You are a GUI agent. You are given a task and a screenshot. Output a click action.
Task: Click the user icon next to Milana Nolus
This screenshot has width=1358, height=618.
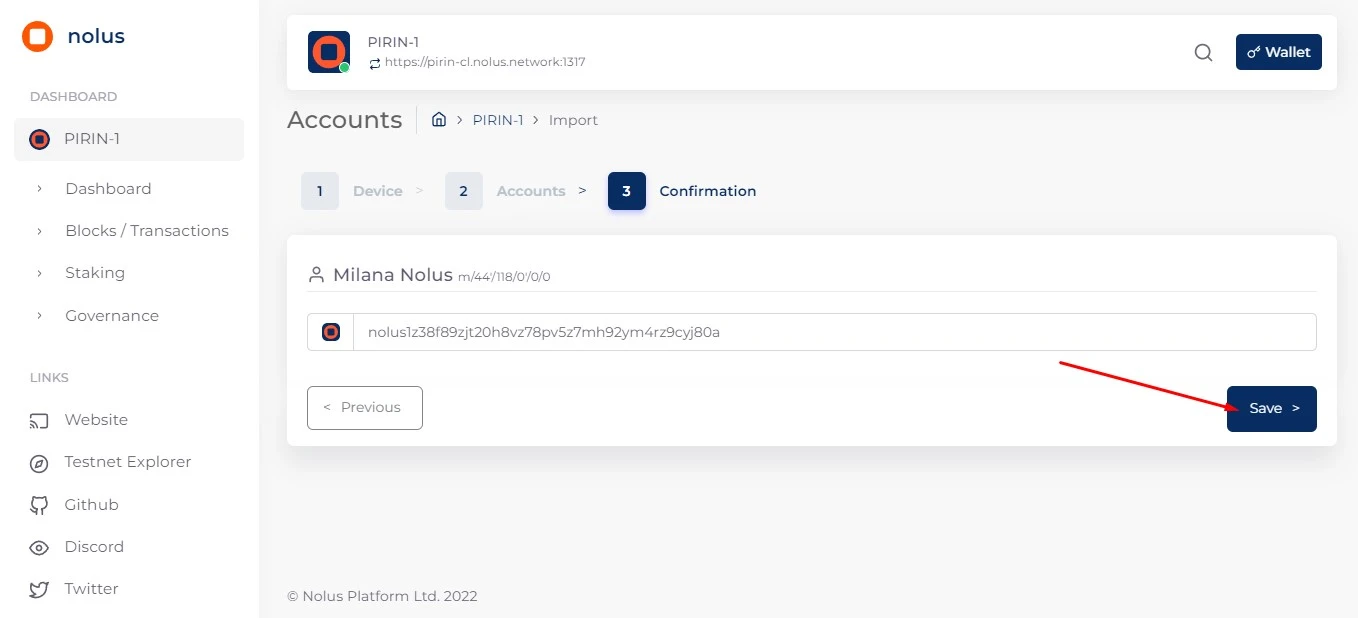pyautogui.click(x=316, y=274)
